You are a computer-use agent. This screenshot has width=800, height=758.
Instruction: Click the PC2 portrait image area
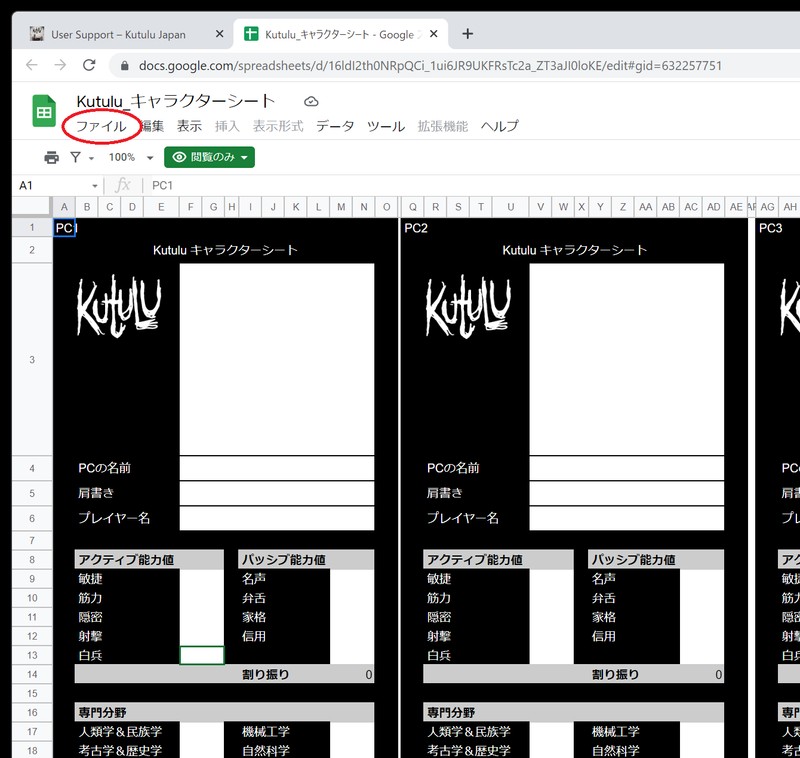click(x=627, y=359)
